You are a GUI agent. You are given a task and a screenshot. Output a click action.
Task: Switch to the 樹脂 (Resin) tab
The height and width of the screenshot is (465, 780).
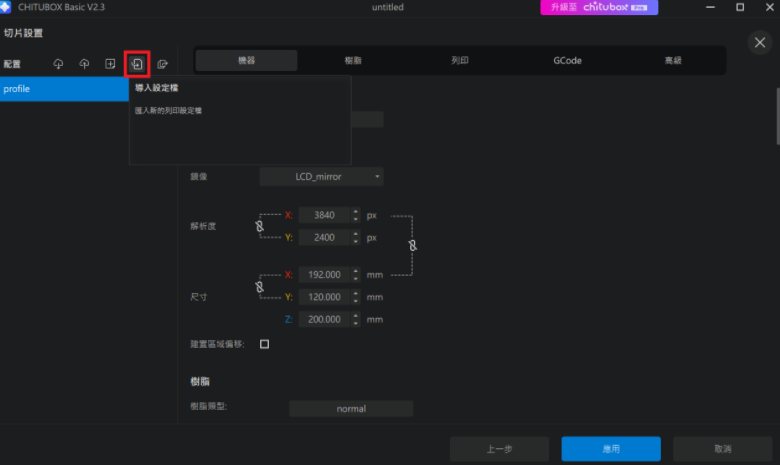[x=353, y=61]
